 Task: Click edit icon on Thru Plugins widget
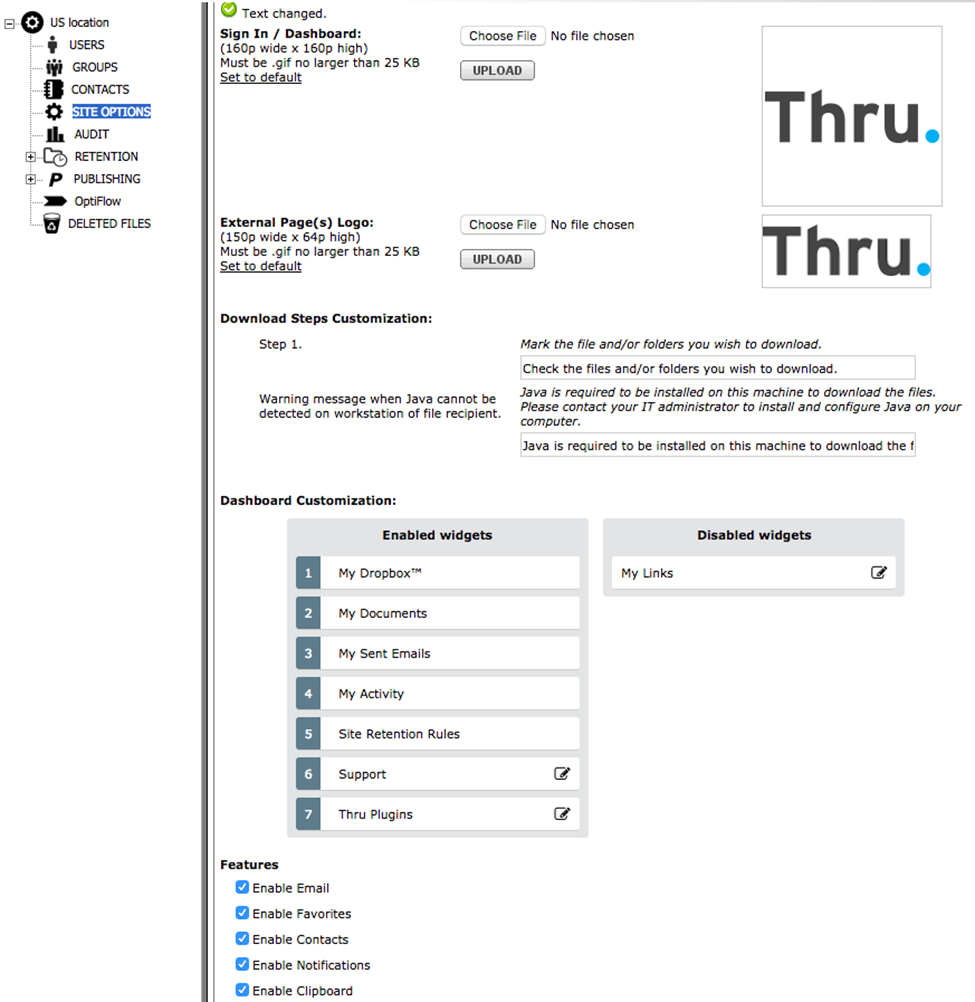click(x=562, y=814)
